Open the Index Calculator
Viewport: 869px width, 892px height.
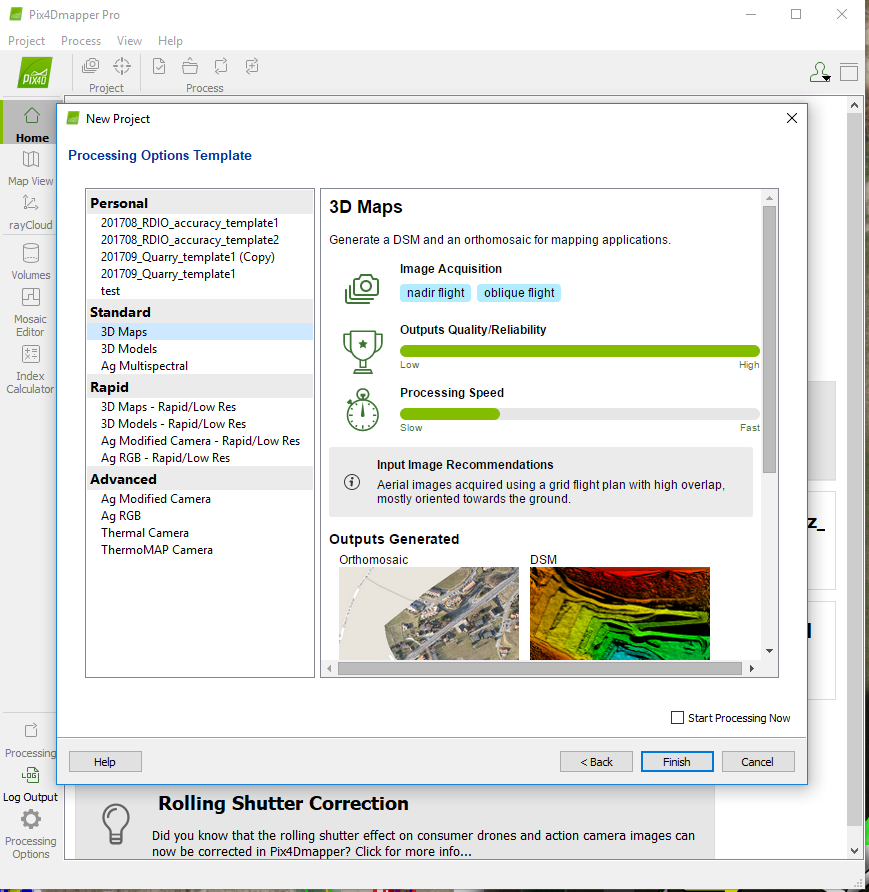[30, 362]
